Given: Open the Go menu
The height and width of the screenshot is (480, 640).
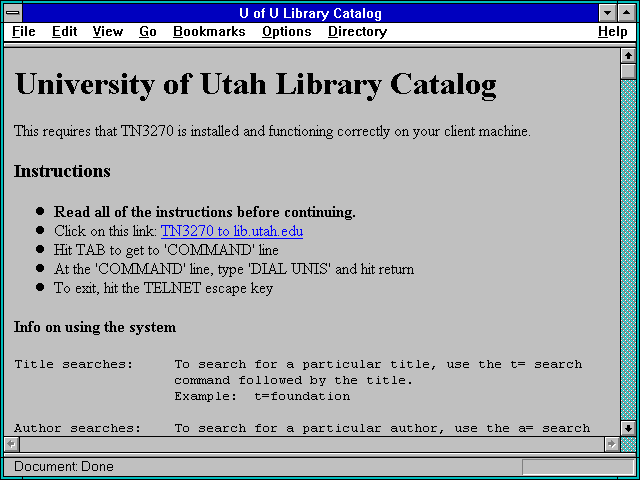Looking at the screenshot, I should pyautogui.click(x=148, y=32).
